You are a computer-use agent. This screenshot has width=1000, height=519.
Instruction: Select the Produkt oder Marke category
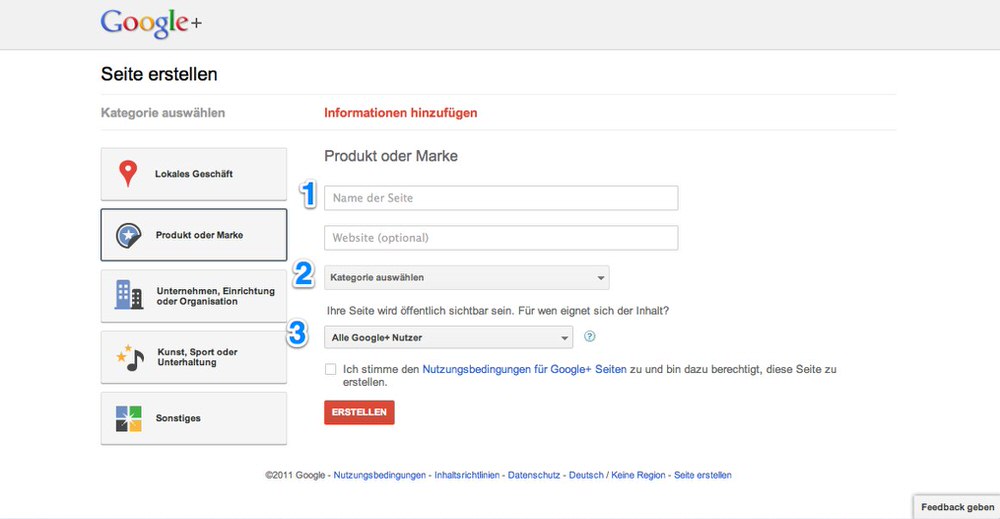[194, 235]
